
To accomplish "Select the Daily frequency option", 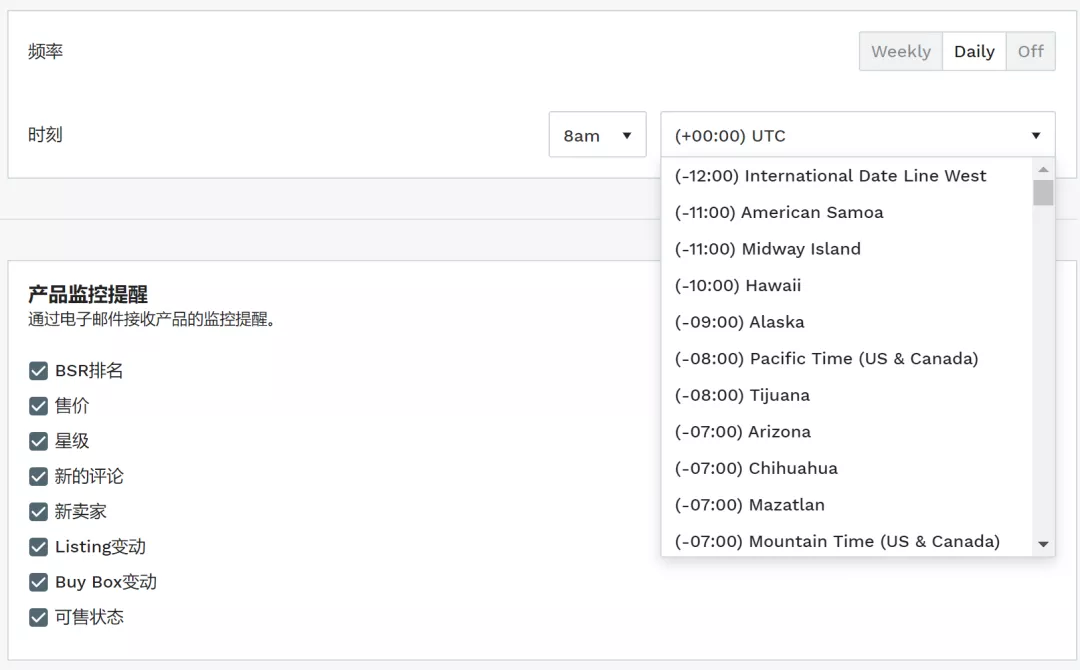I will point(973,51).
